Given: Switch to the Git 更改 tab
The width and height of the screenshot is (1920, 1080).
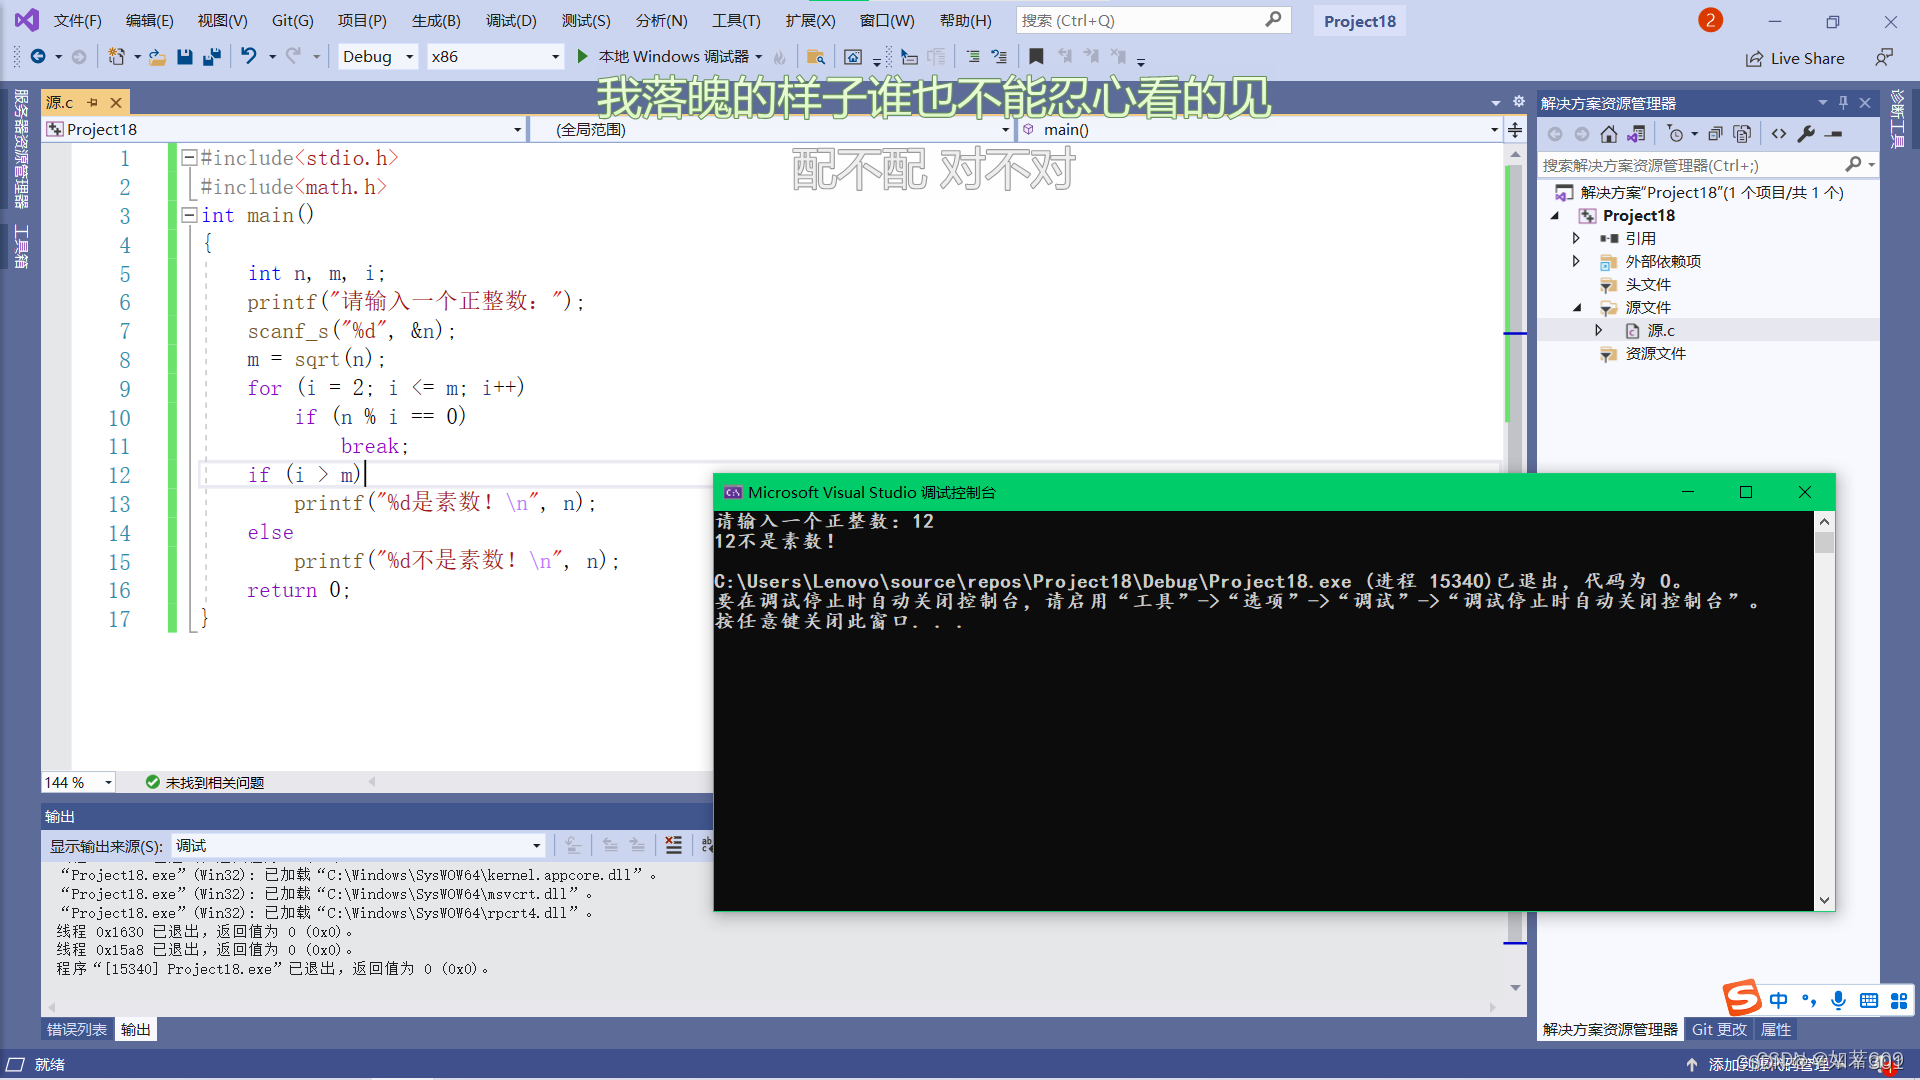Looking at the screenshot, I should coord(1719,1029).
